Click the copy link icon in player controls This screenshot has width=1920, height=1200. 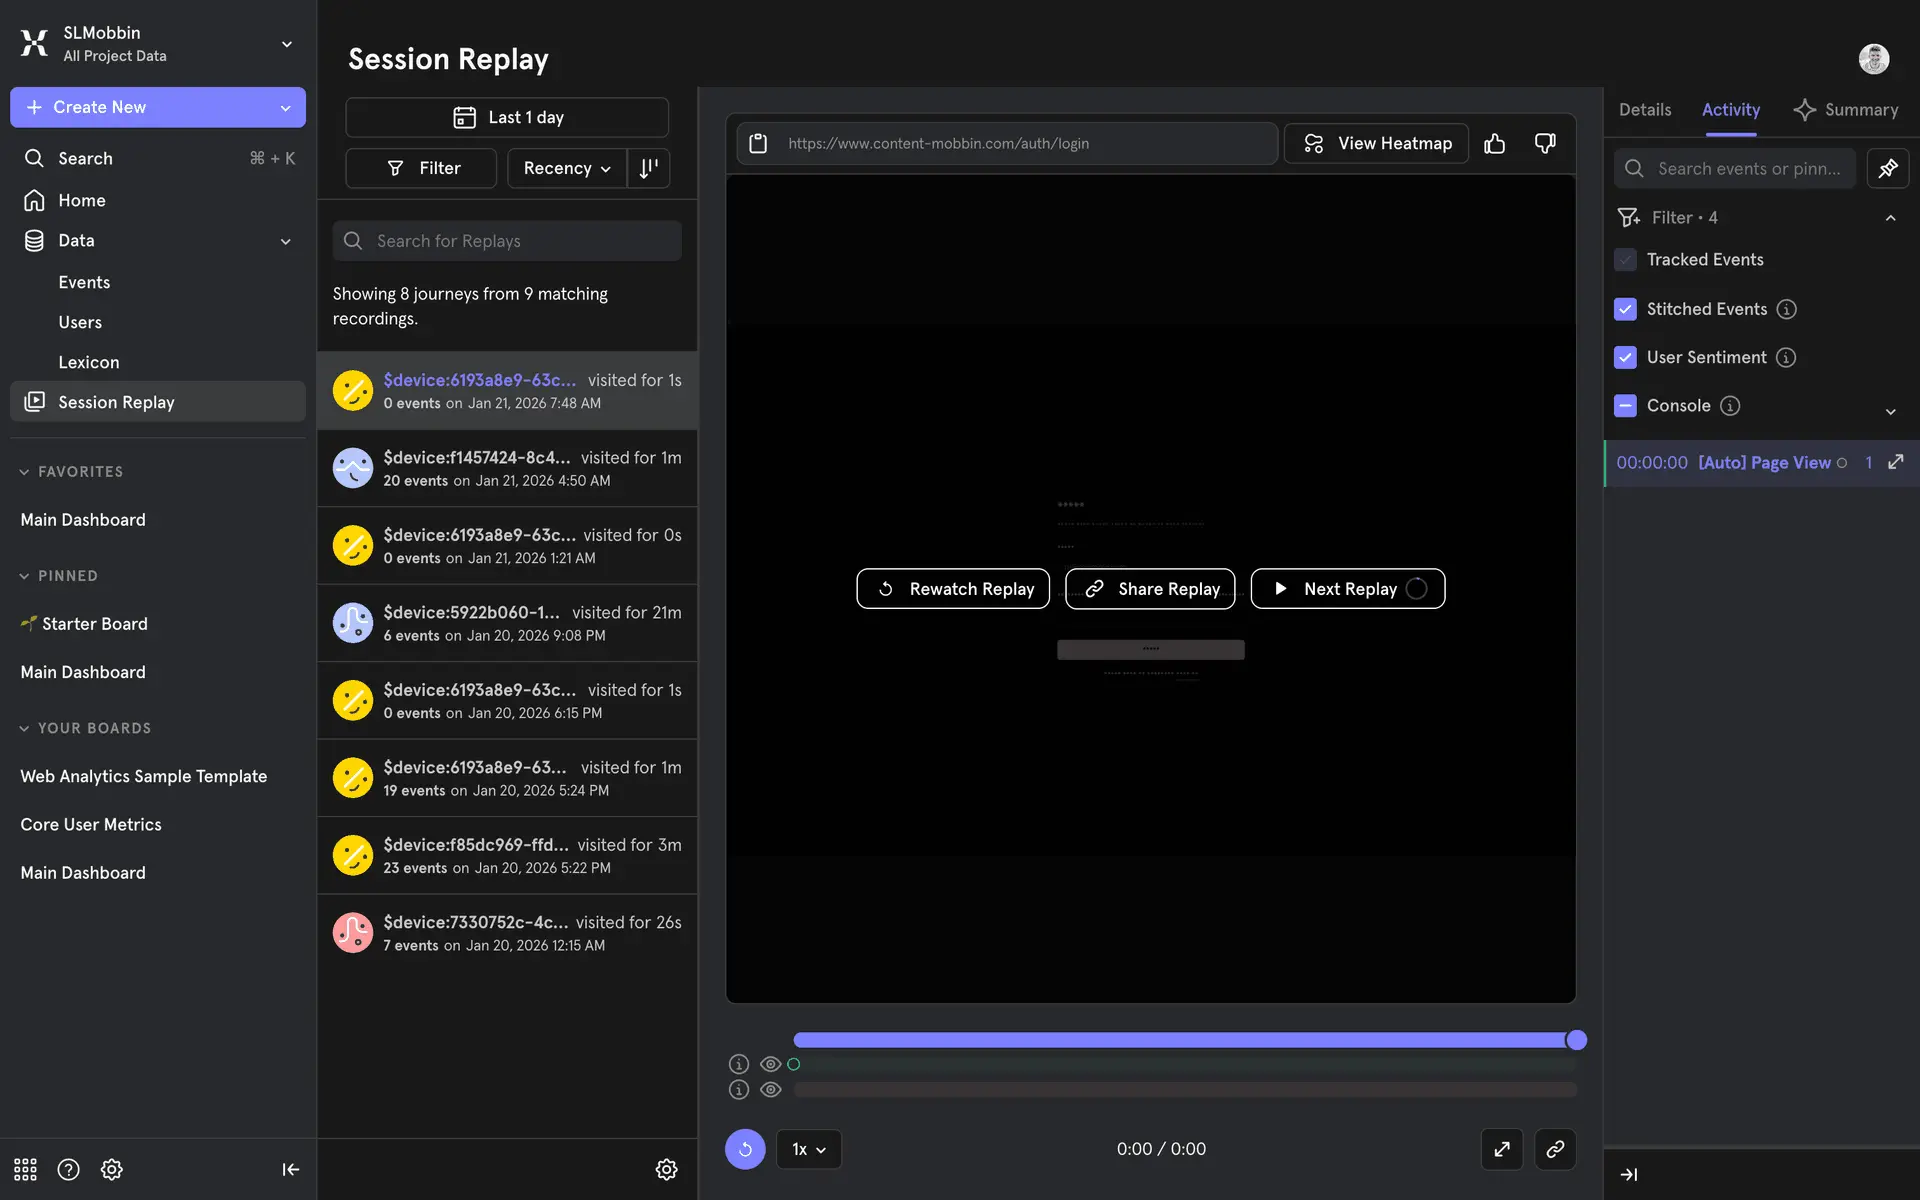1554,1149
